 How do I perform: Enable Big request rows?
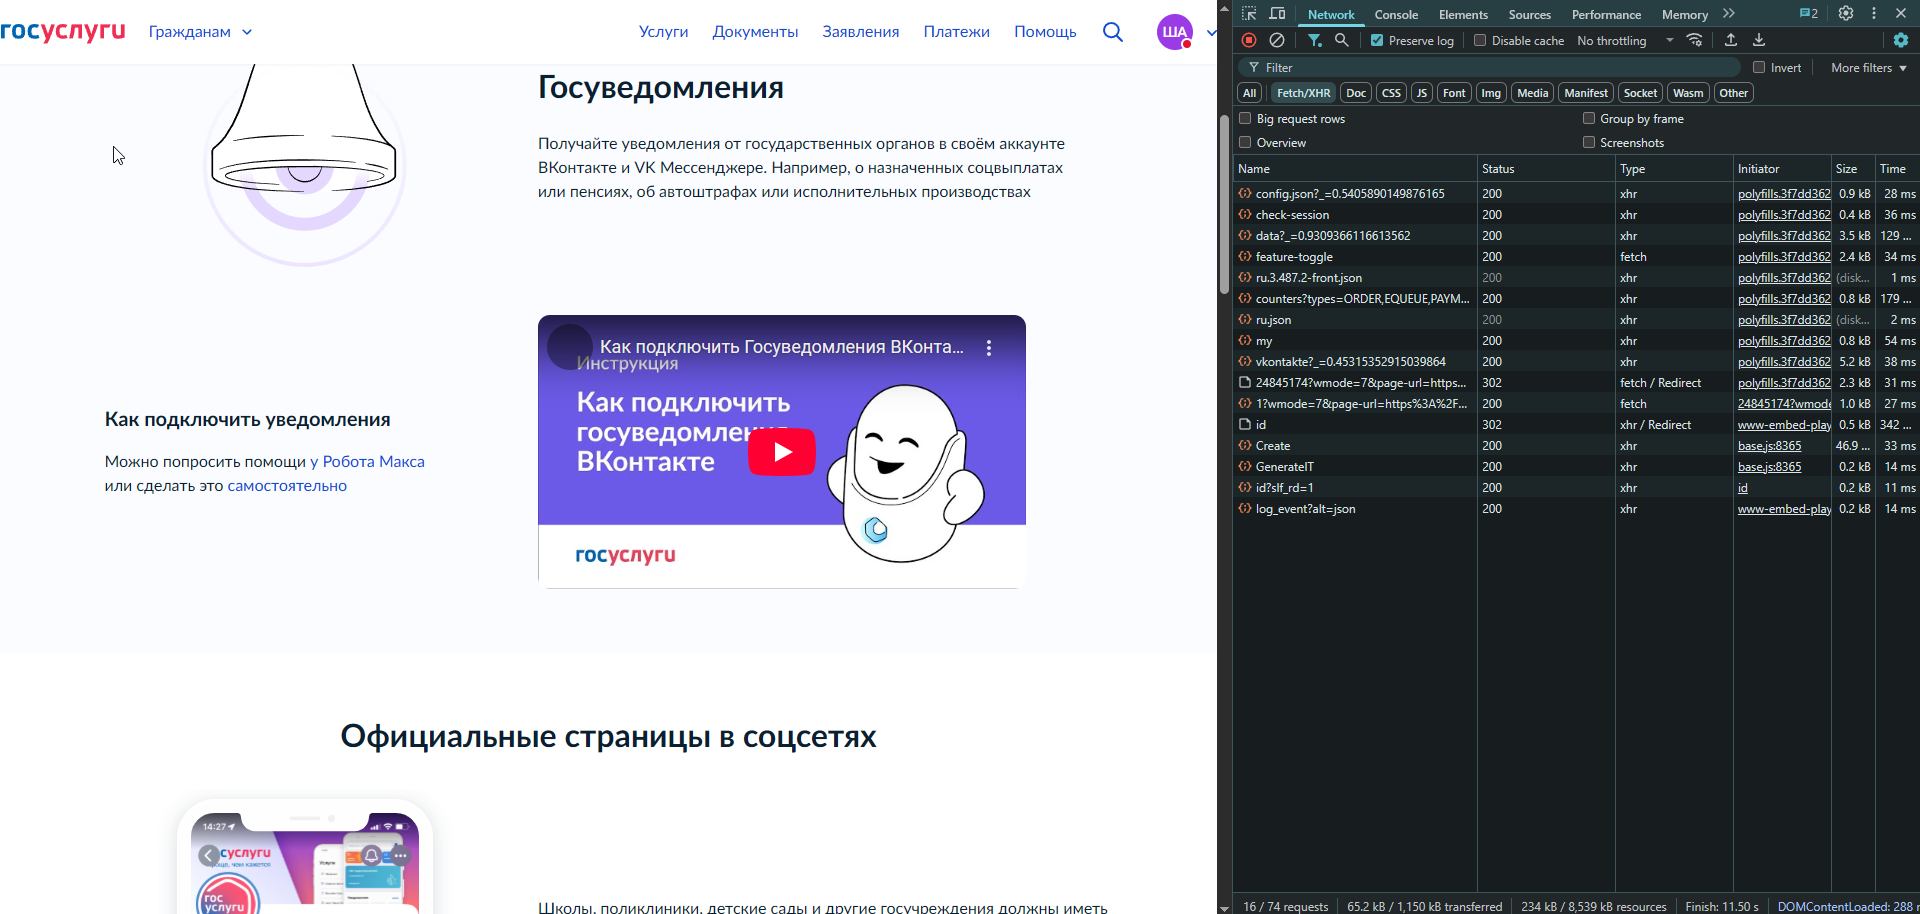pyautogui.click(x=1245, y=118)
